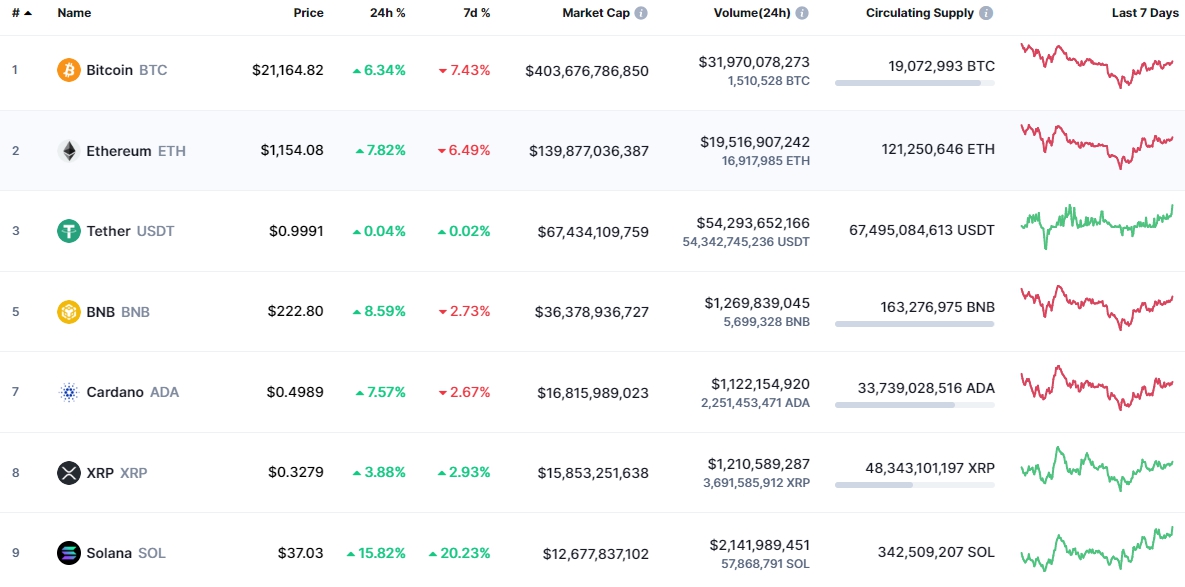The height and width of the screenshot is (587, 1185).
Task: Click the Solana logo icon
Action: pyautogui.click(x=69, y=553)
